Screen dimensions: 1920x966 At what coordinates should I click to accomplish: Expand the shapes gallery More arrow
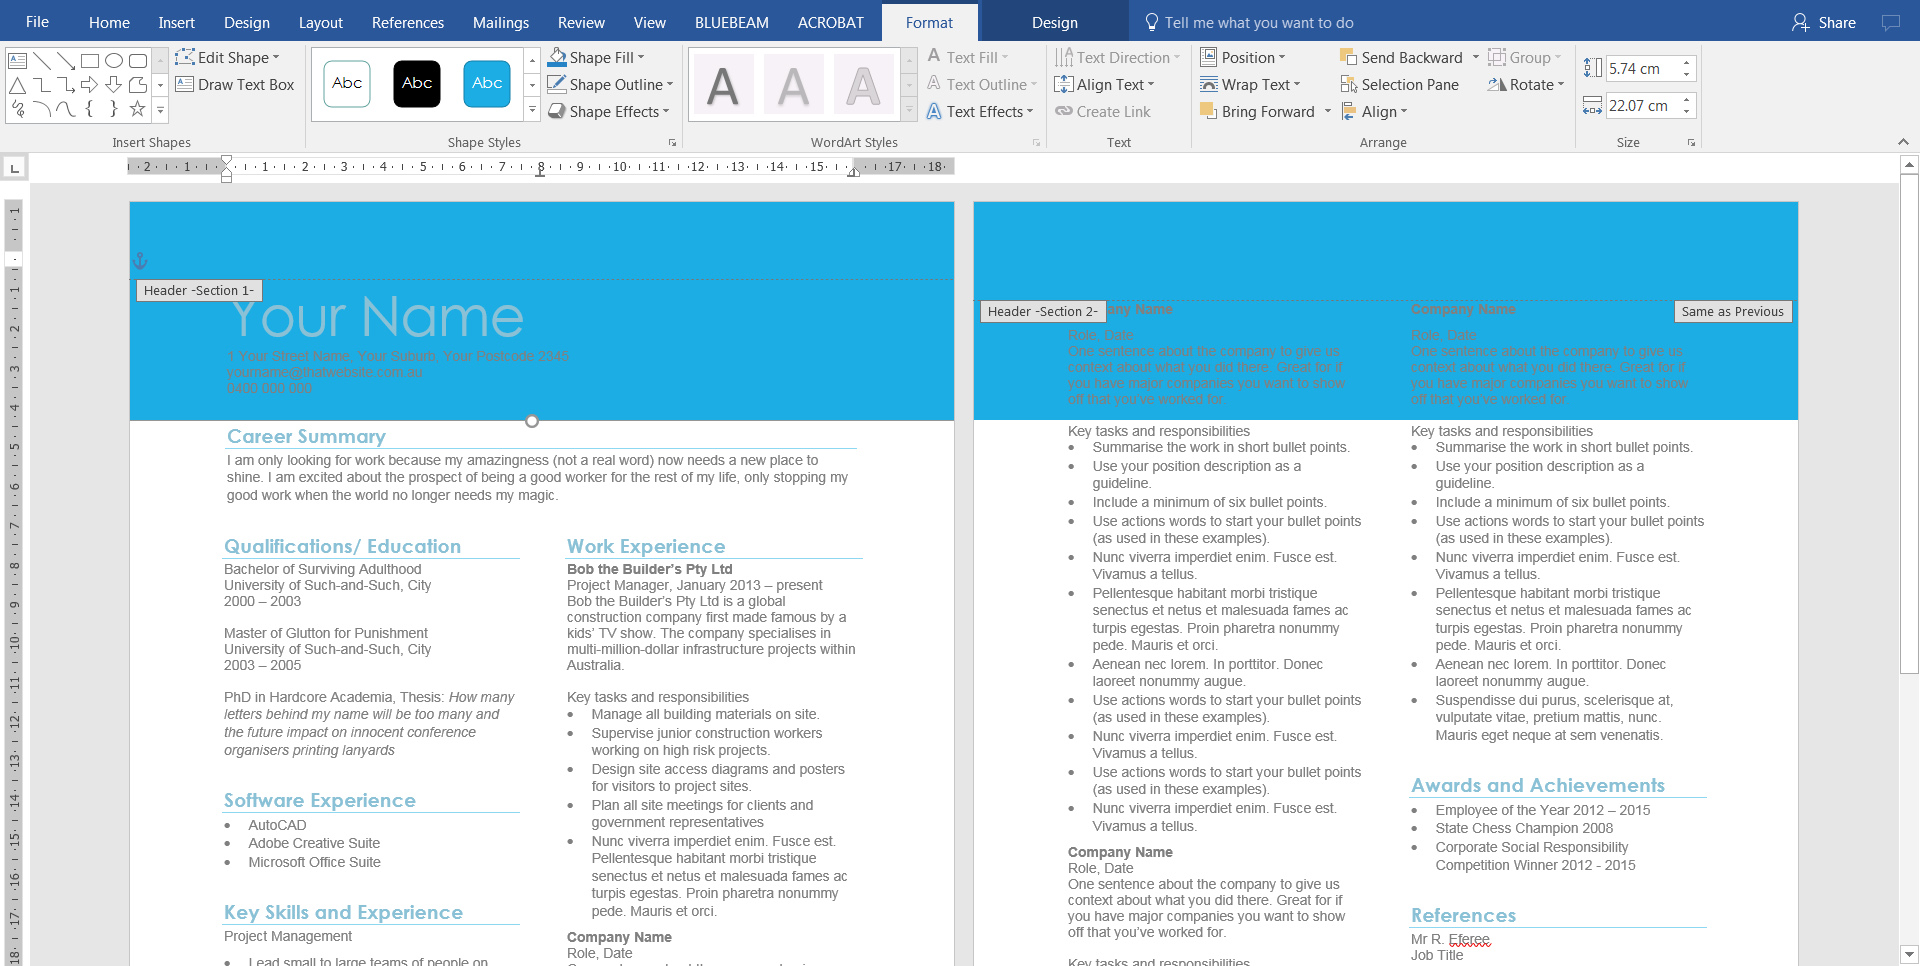click(160, 111)
